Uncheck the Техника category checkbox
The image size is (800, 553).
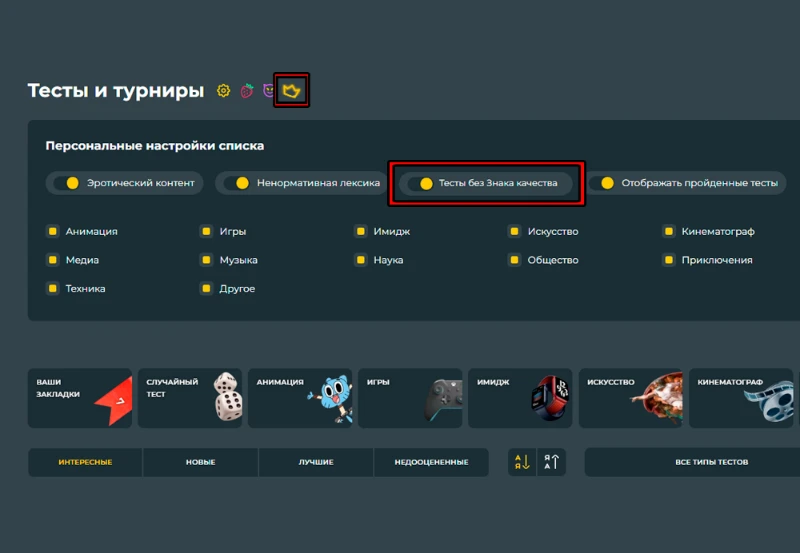click(x=53, y=289)
